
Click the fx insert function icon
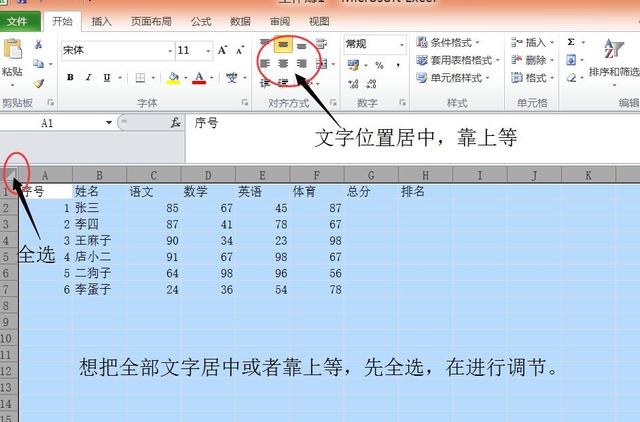(176, 122)
